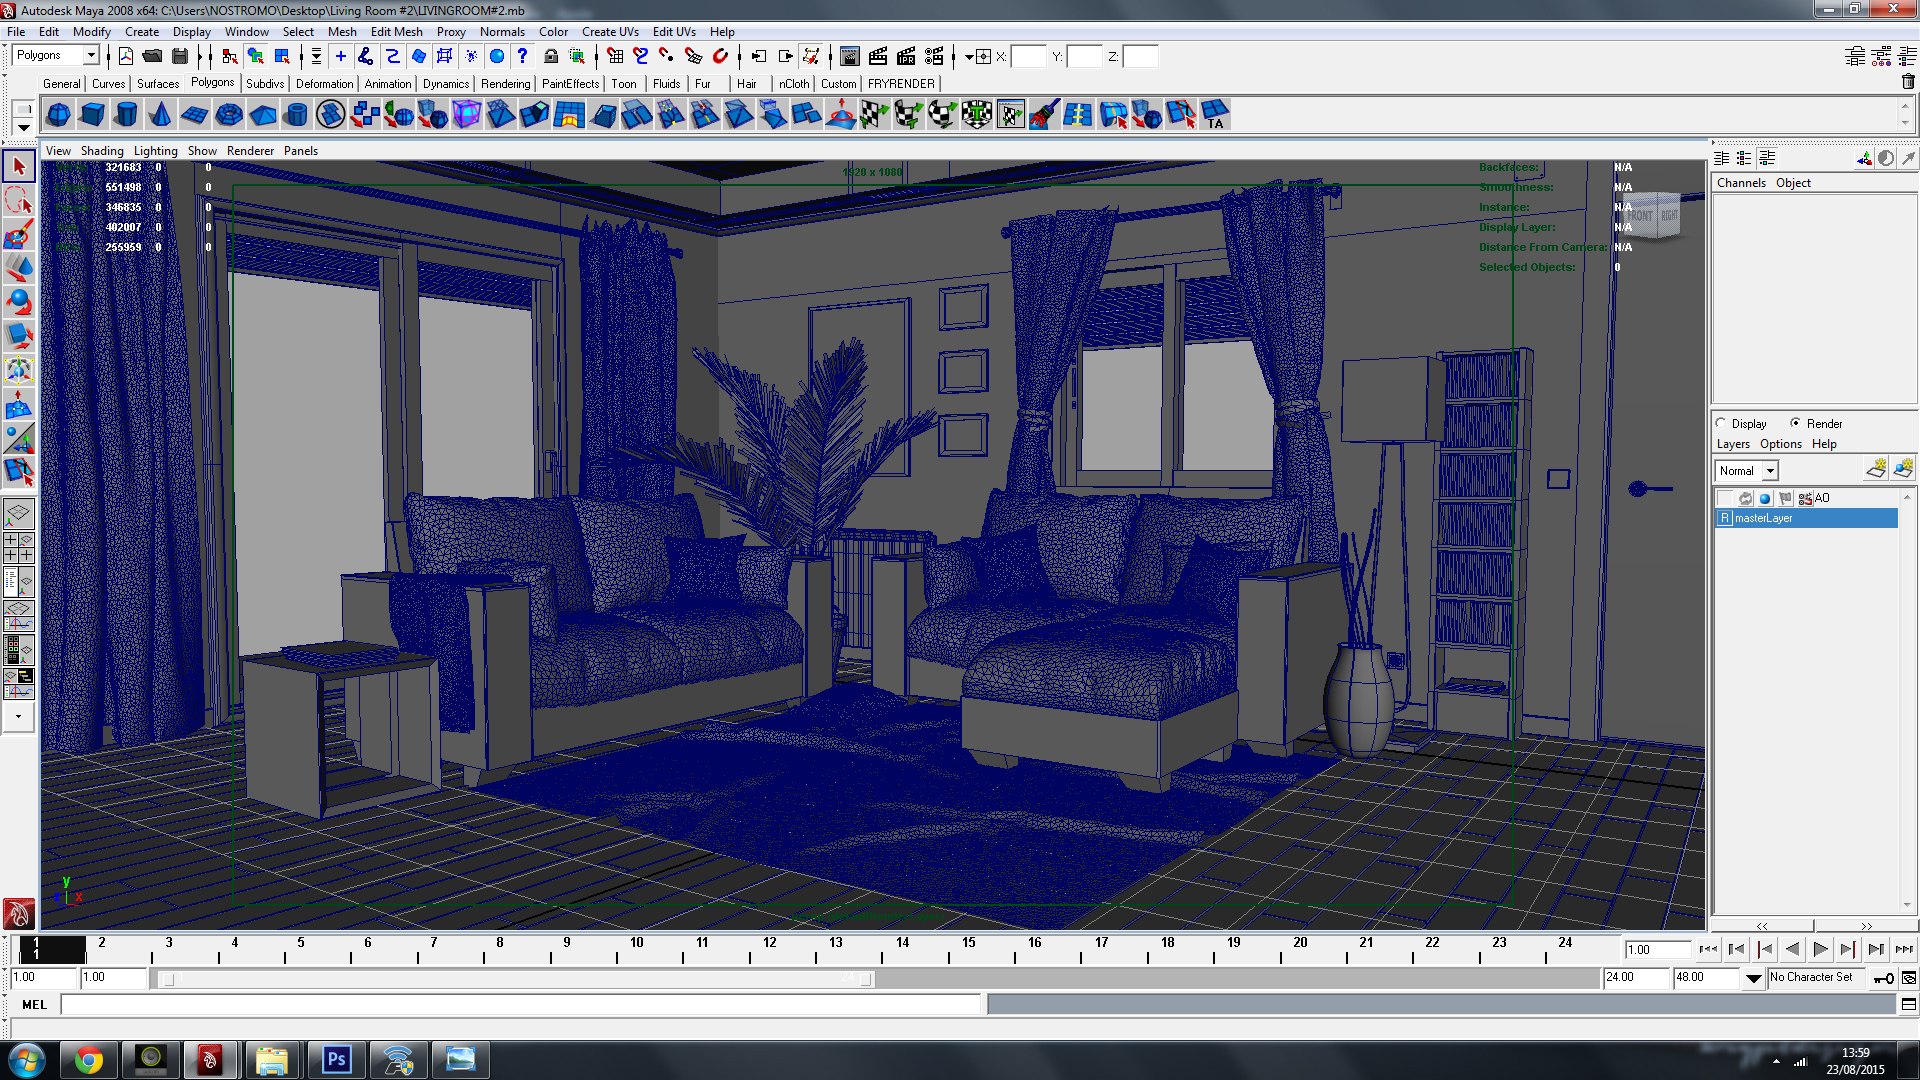Image resolution: width=1920 pixels, height=1080 pixels.
Task: Click the Snap to Grids icon
Action: coord(615,56)
